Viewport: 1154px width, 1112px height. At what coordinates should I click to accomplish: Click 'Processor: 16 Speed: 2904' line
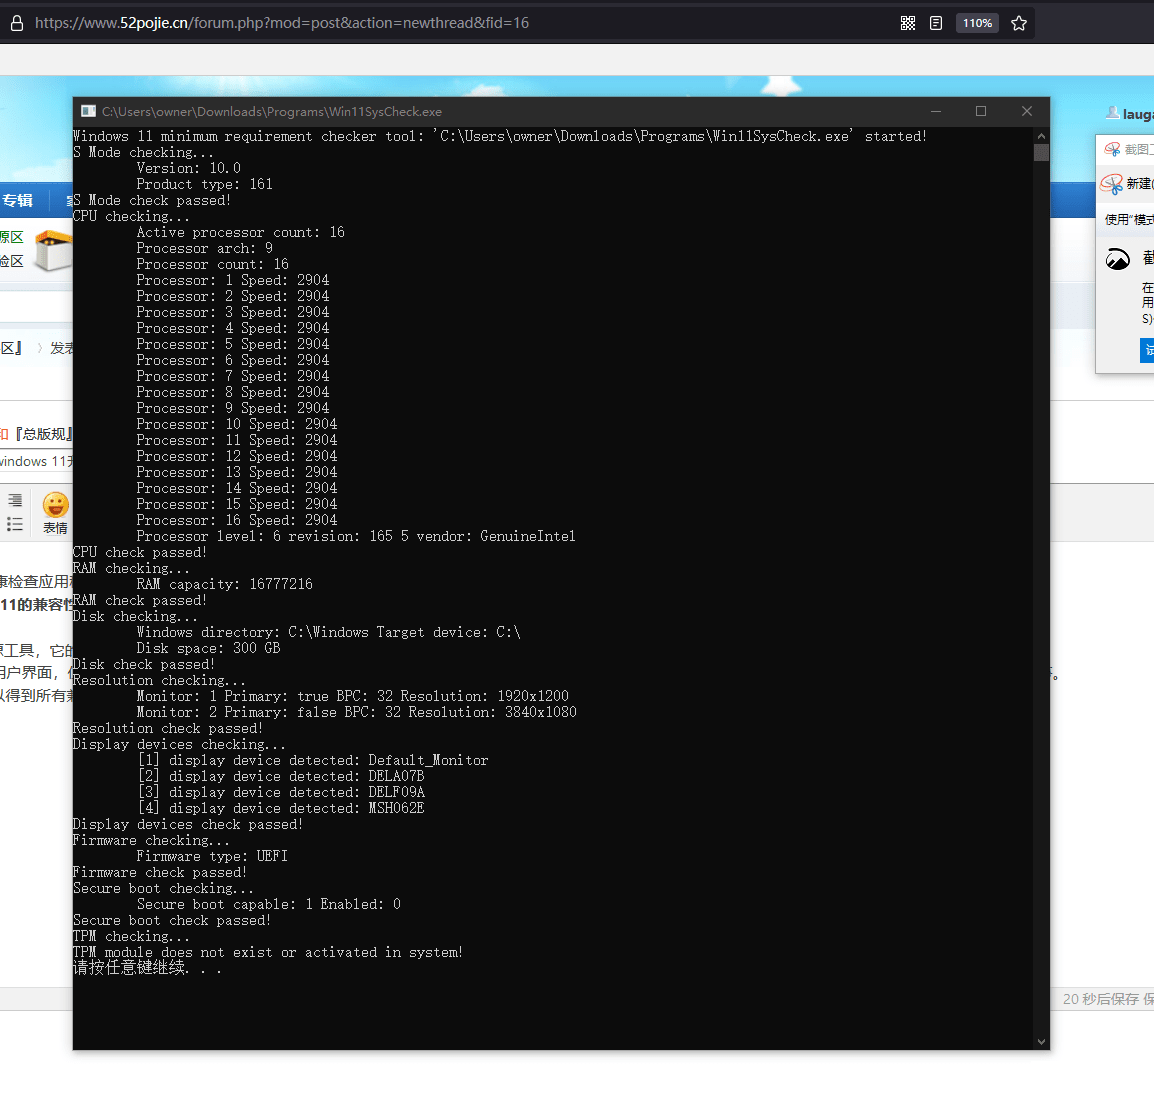click(236, 520)
